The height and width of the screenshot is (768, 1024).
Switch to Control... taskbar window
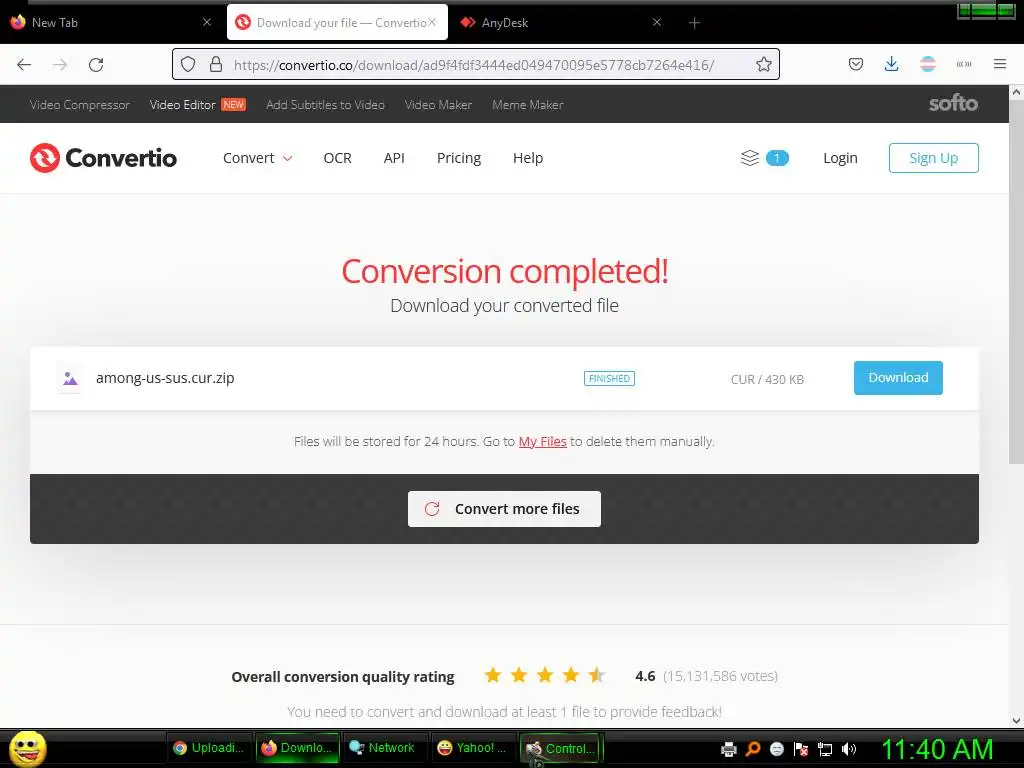[x=561, y=748]
